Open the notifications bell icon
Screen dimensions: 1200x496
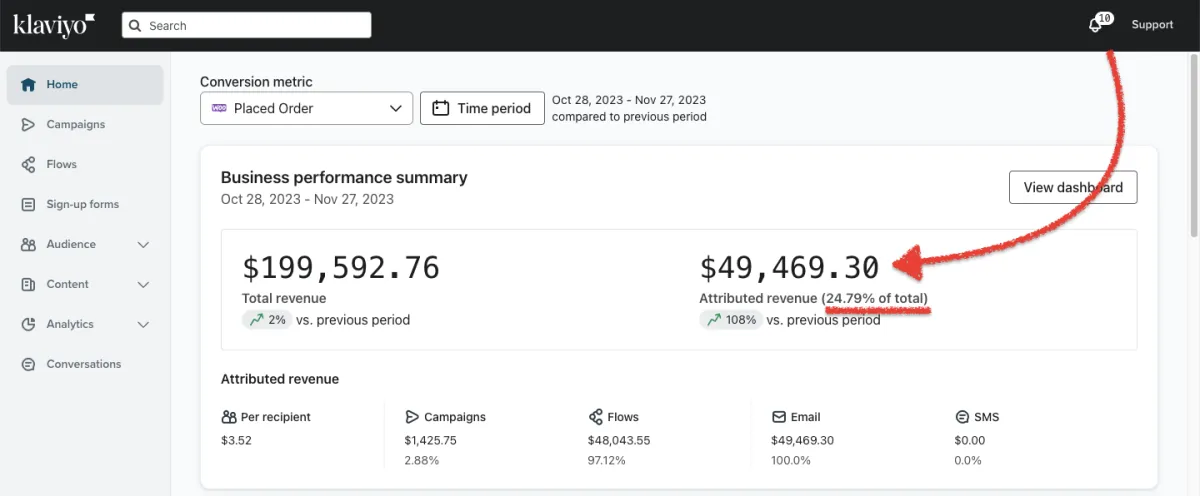click(1096, 25)
